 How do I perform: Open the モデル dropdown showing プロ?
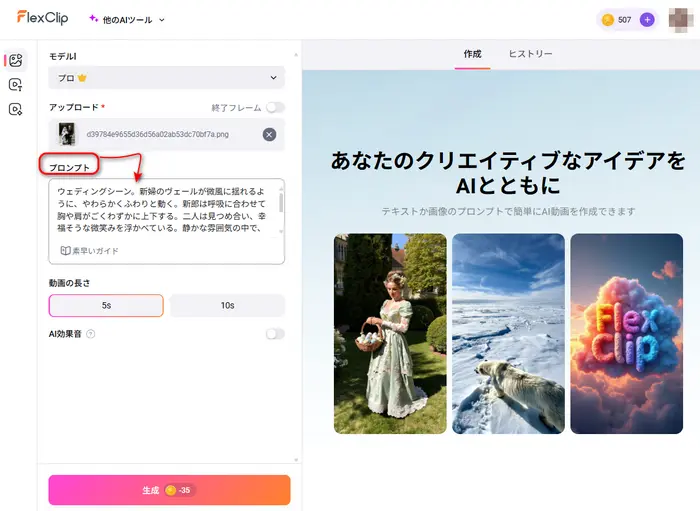[x=167, y=78]
